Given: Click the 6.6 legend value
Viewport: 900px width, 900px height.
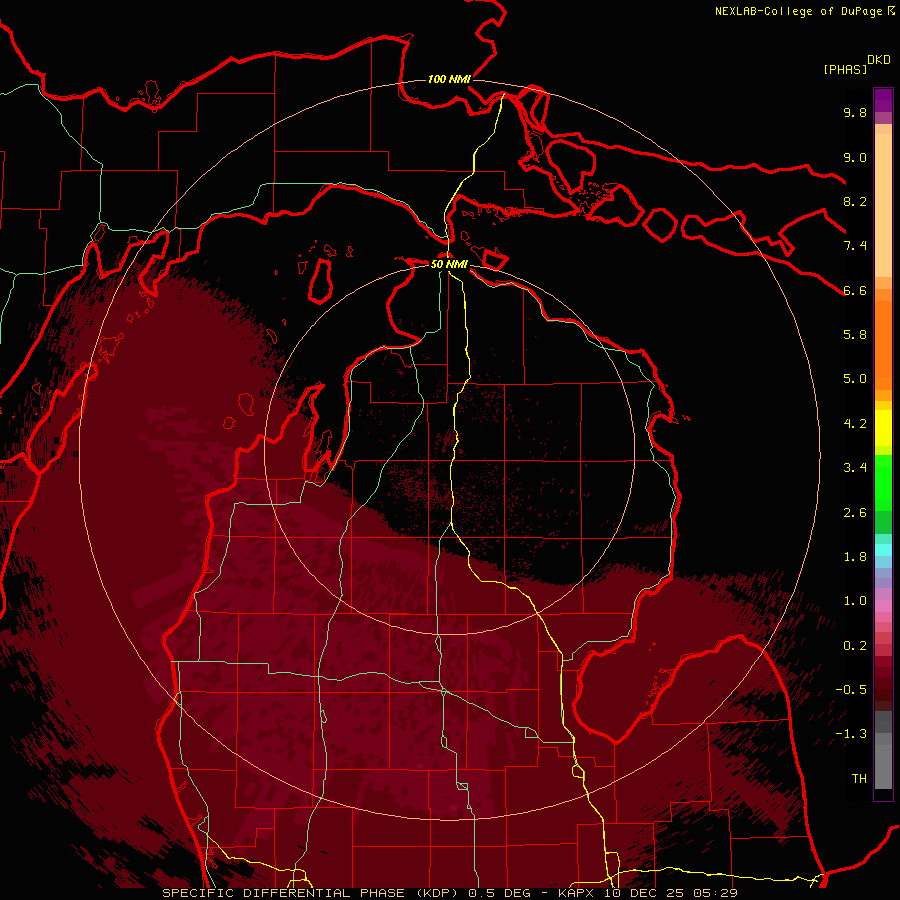Looking at the screenshot, I should 855,290.
